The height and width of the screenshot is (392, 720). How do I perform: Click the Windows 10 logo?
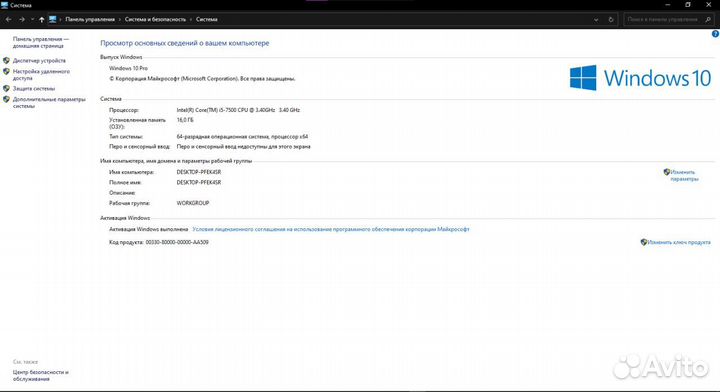640,78
